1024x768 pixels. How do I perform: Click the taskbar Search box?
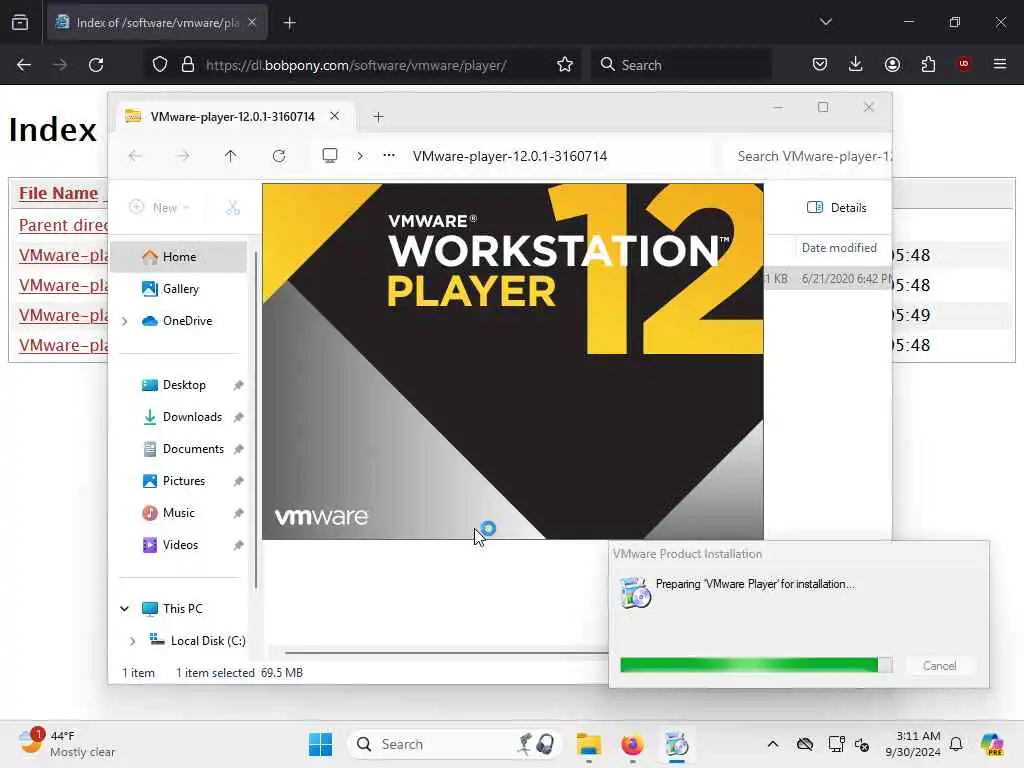click(x=455, y=744)
